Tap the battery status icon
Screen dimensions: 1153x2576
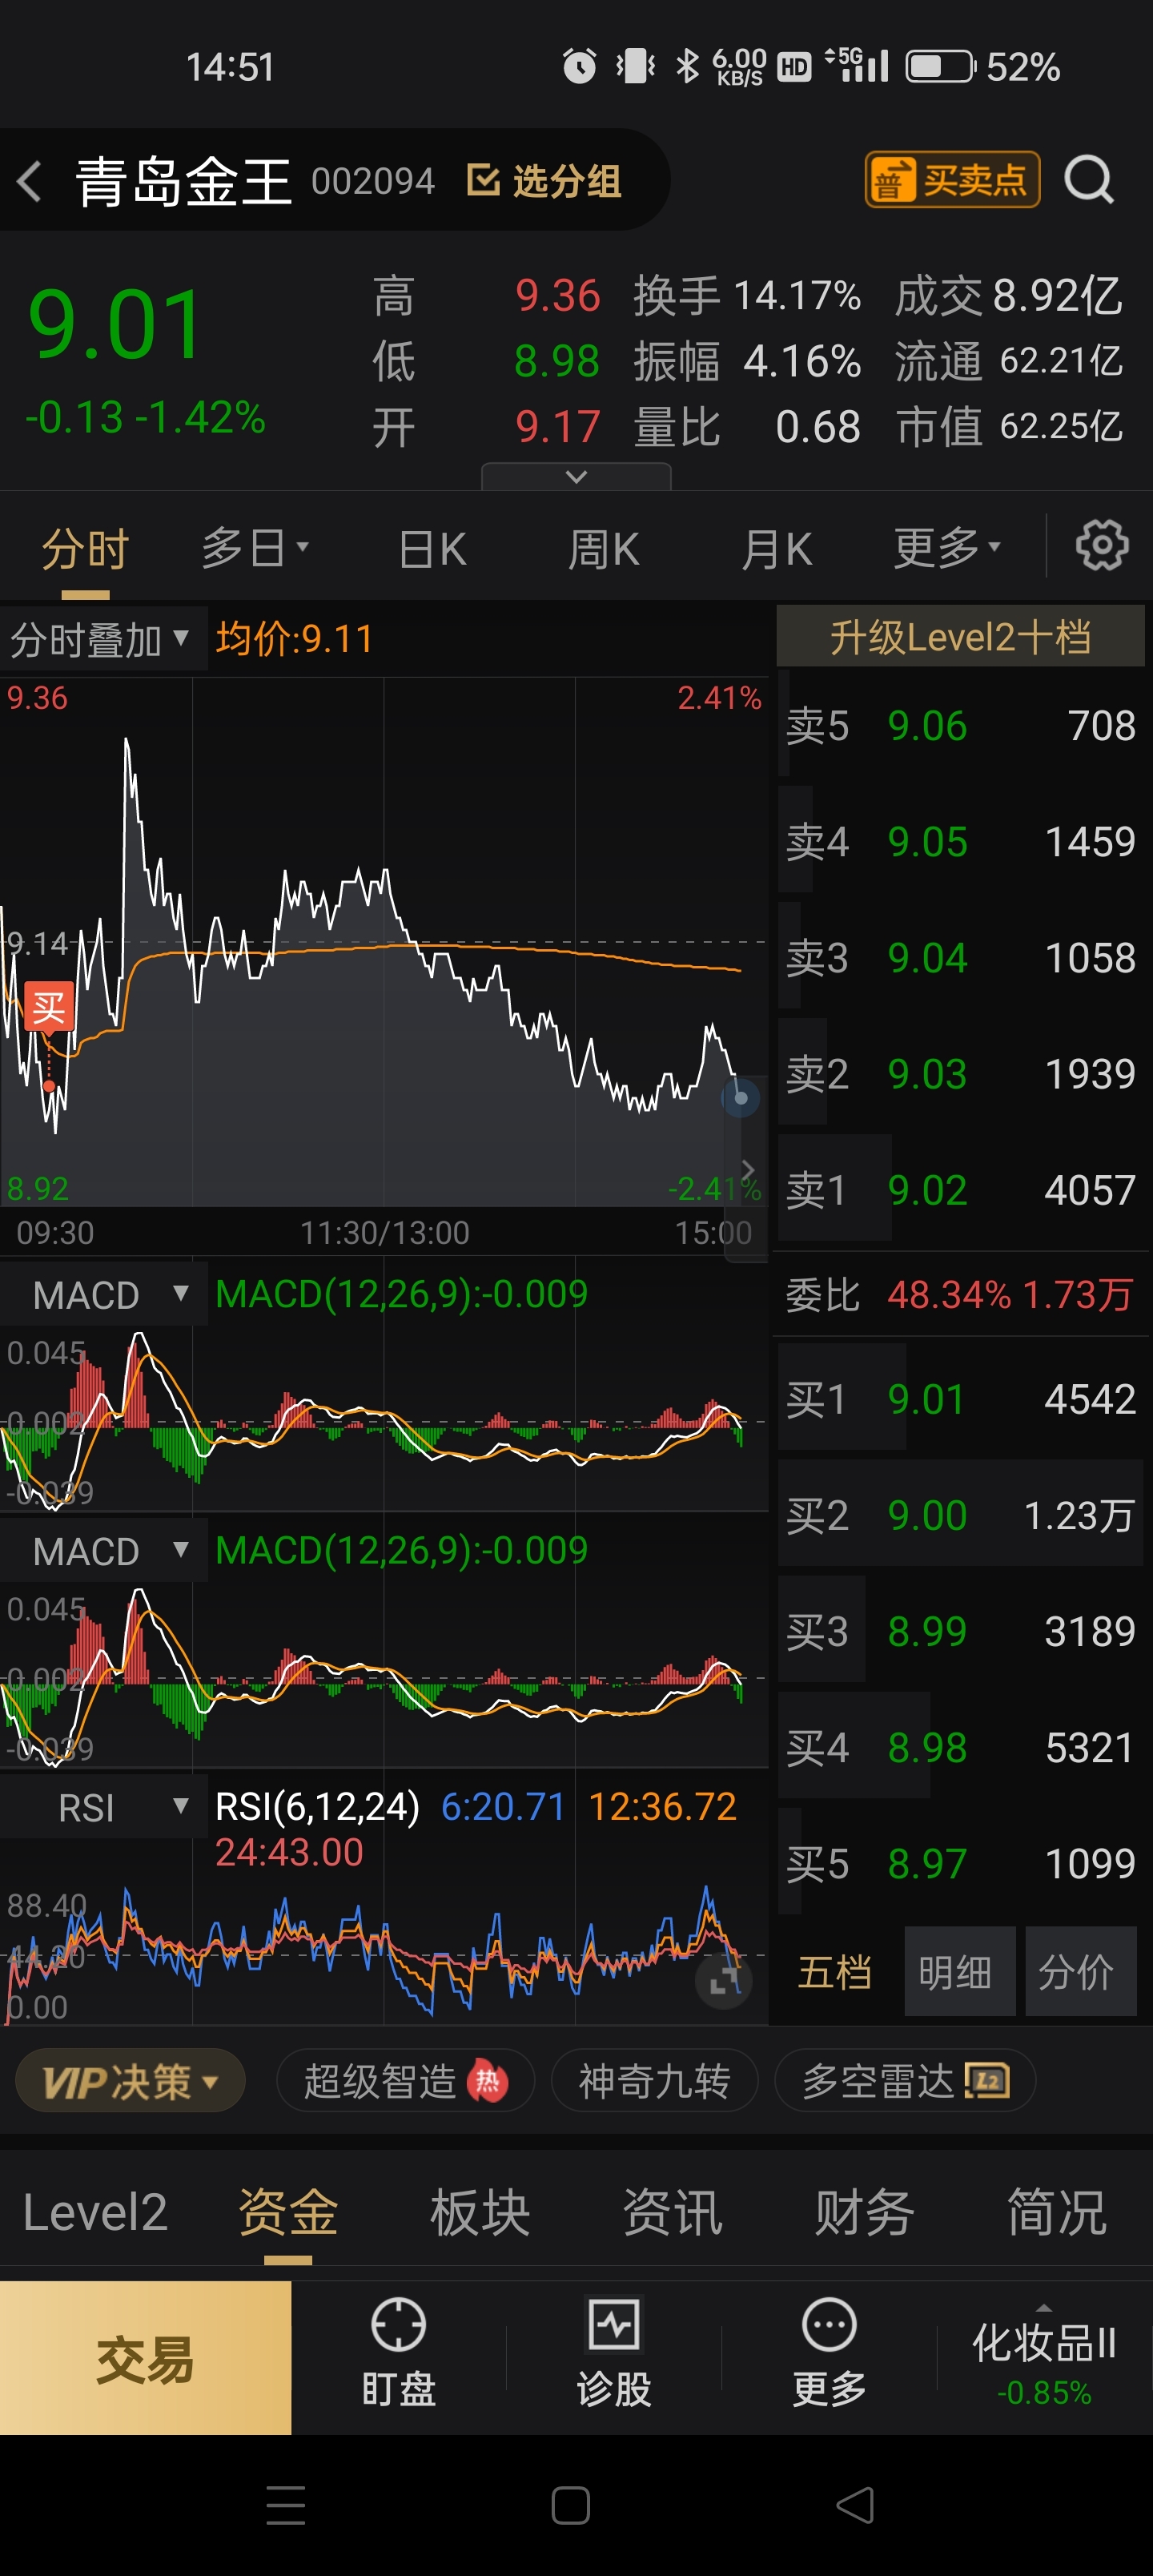940,67
